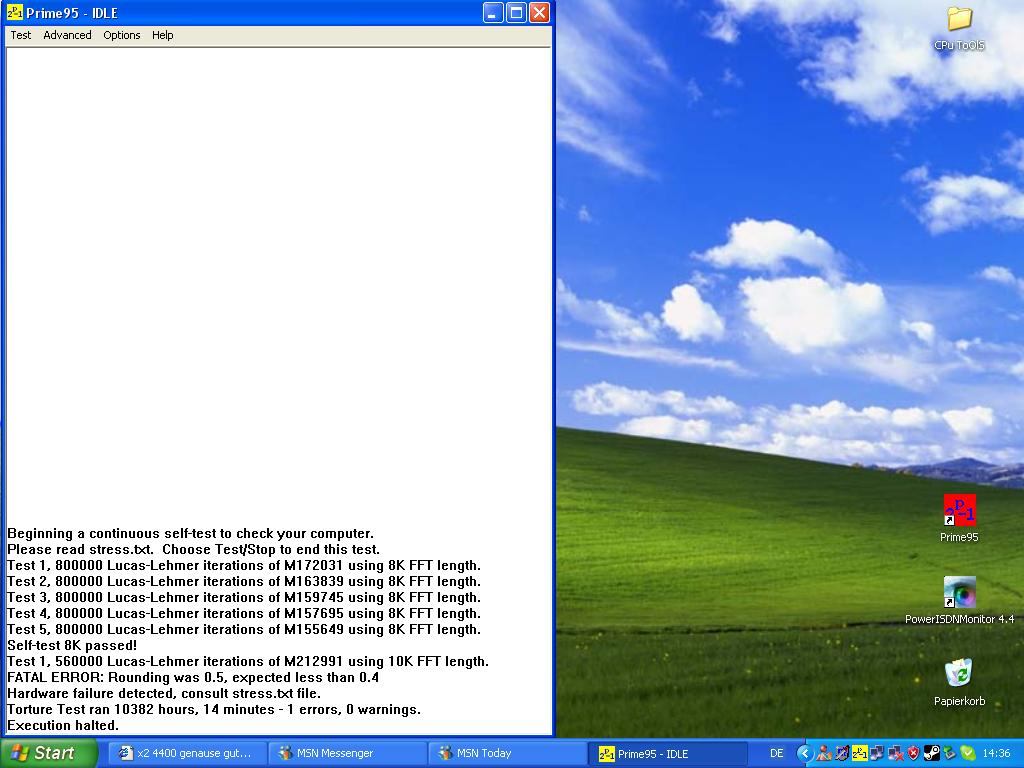Click red Security Center shield tray icon

914,753
